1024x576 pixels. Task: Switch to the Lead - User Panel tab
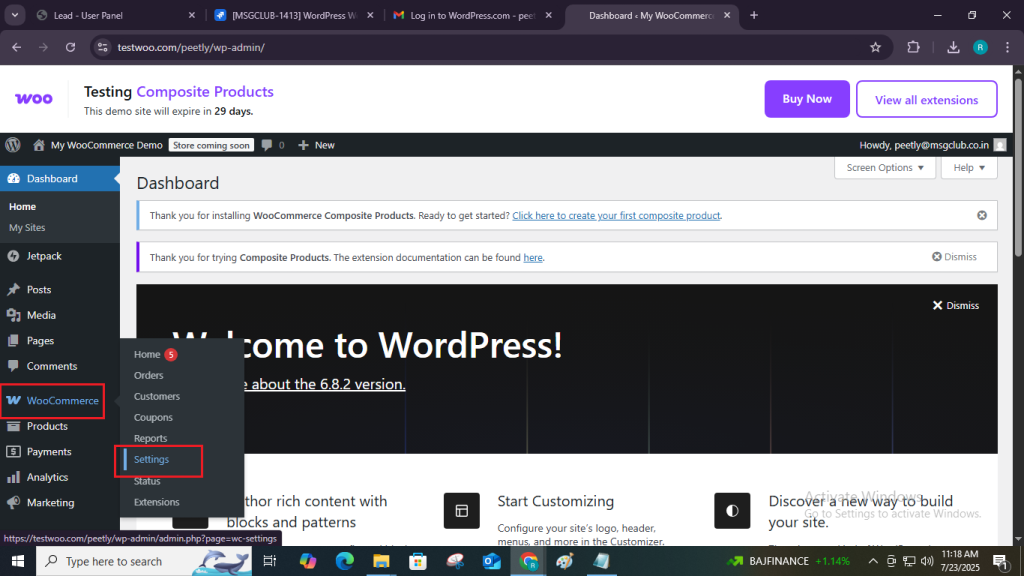116,15
